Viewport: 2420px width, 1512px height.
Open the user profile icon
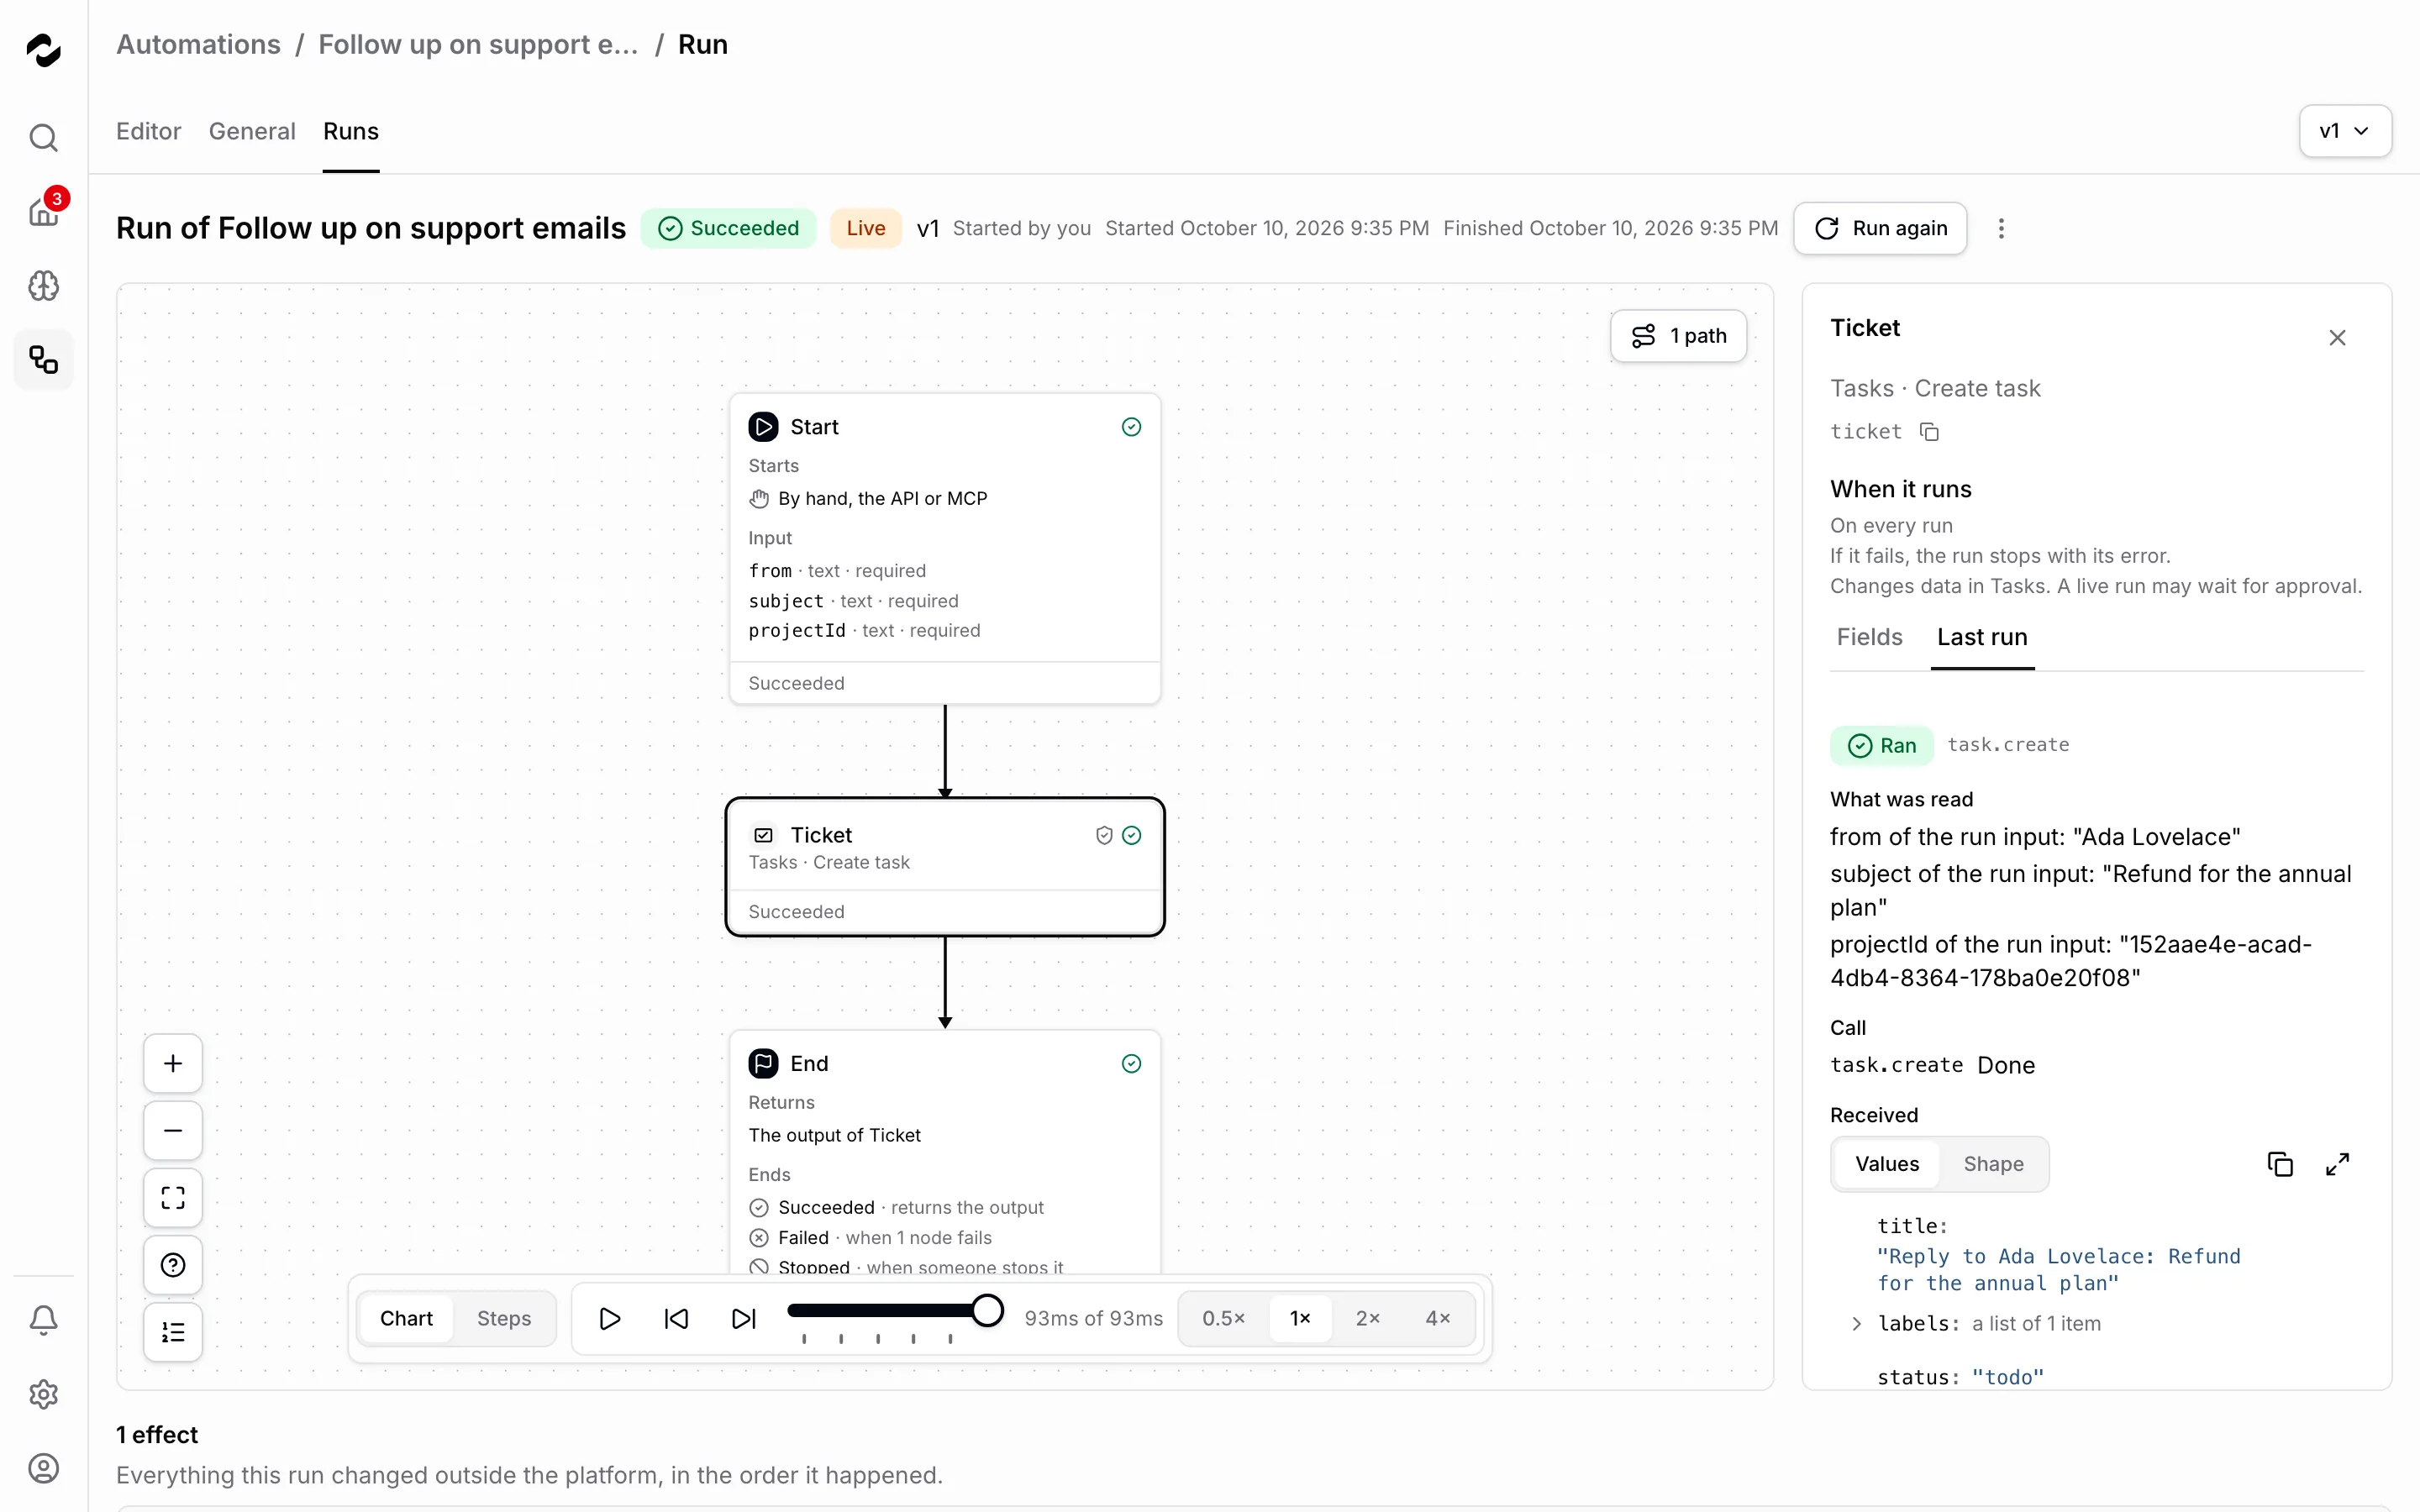(x=43, y=1468)
